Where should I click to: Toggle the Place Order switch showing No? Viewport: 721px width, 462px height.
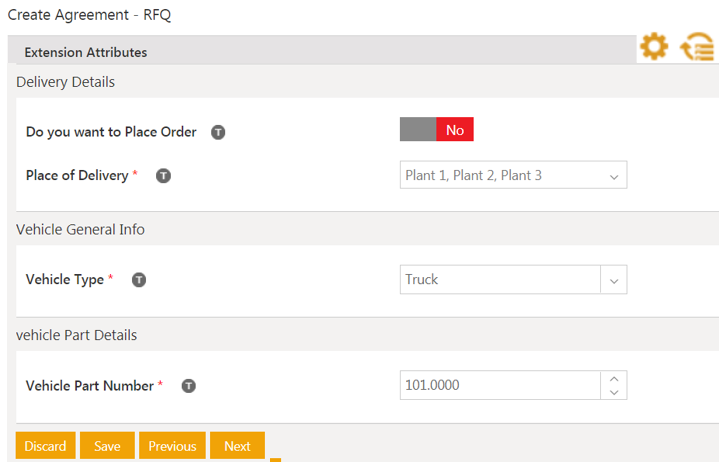[x=436, y=130]
